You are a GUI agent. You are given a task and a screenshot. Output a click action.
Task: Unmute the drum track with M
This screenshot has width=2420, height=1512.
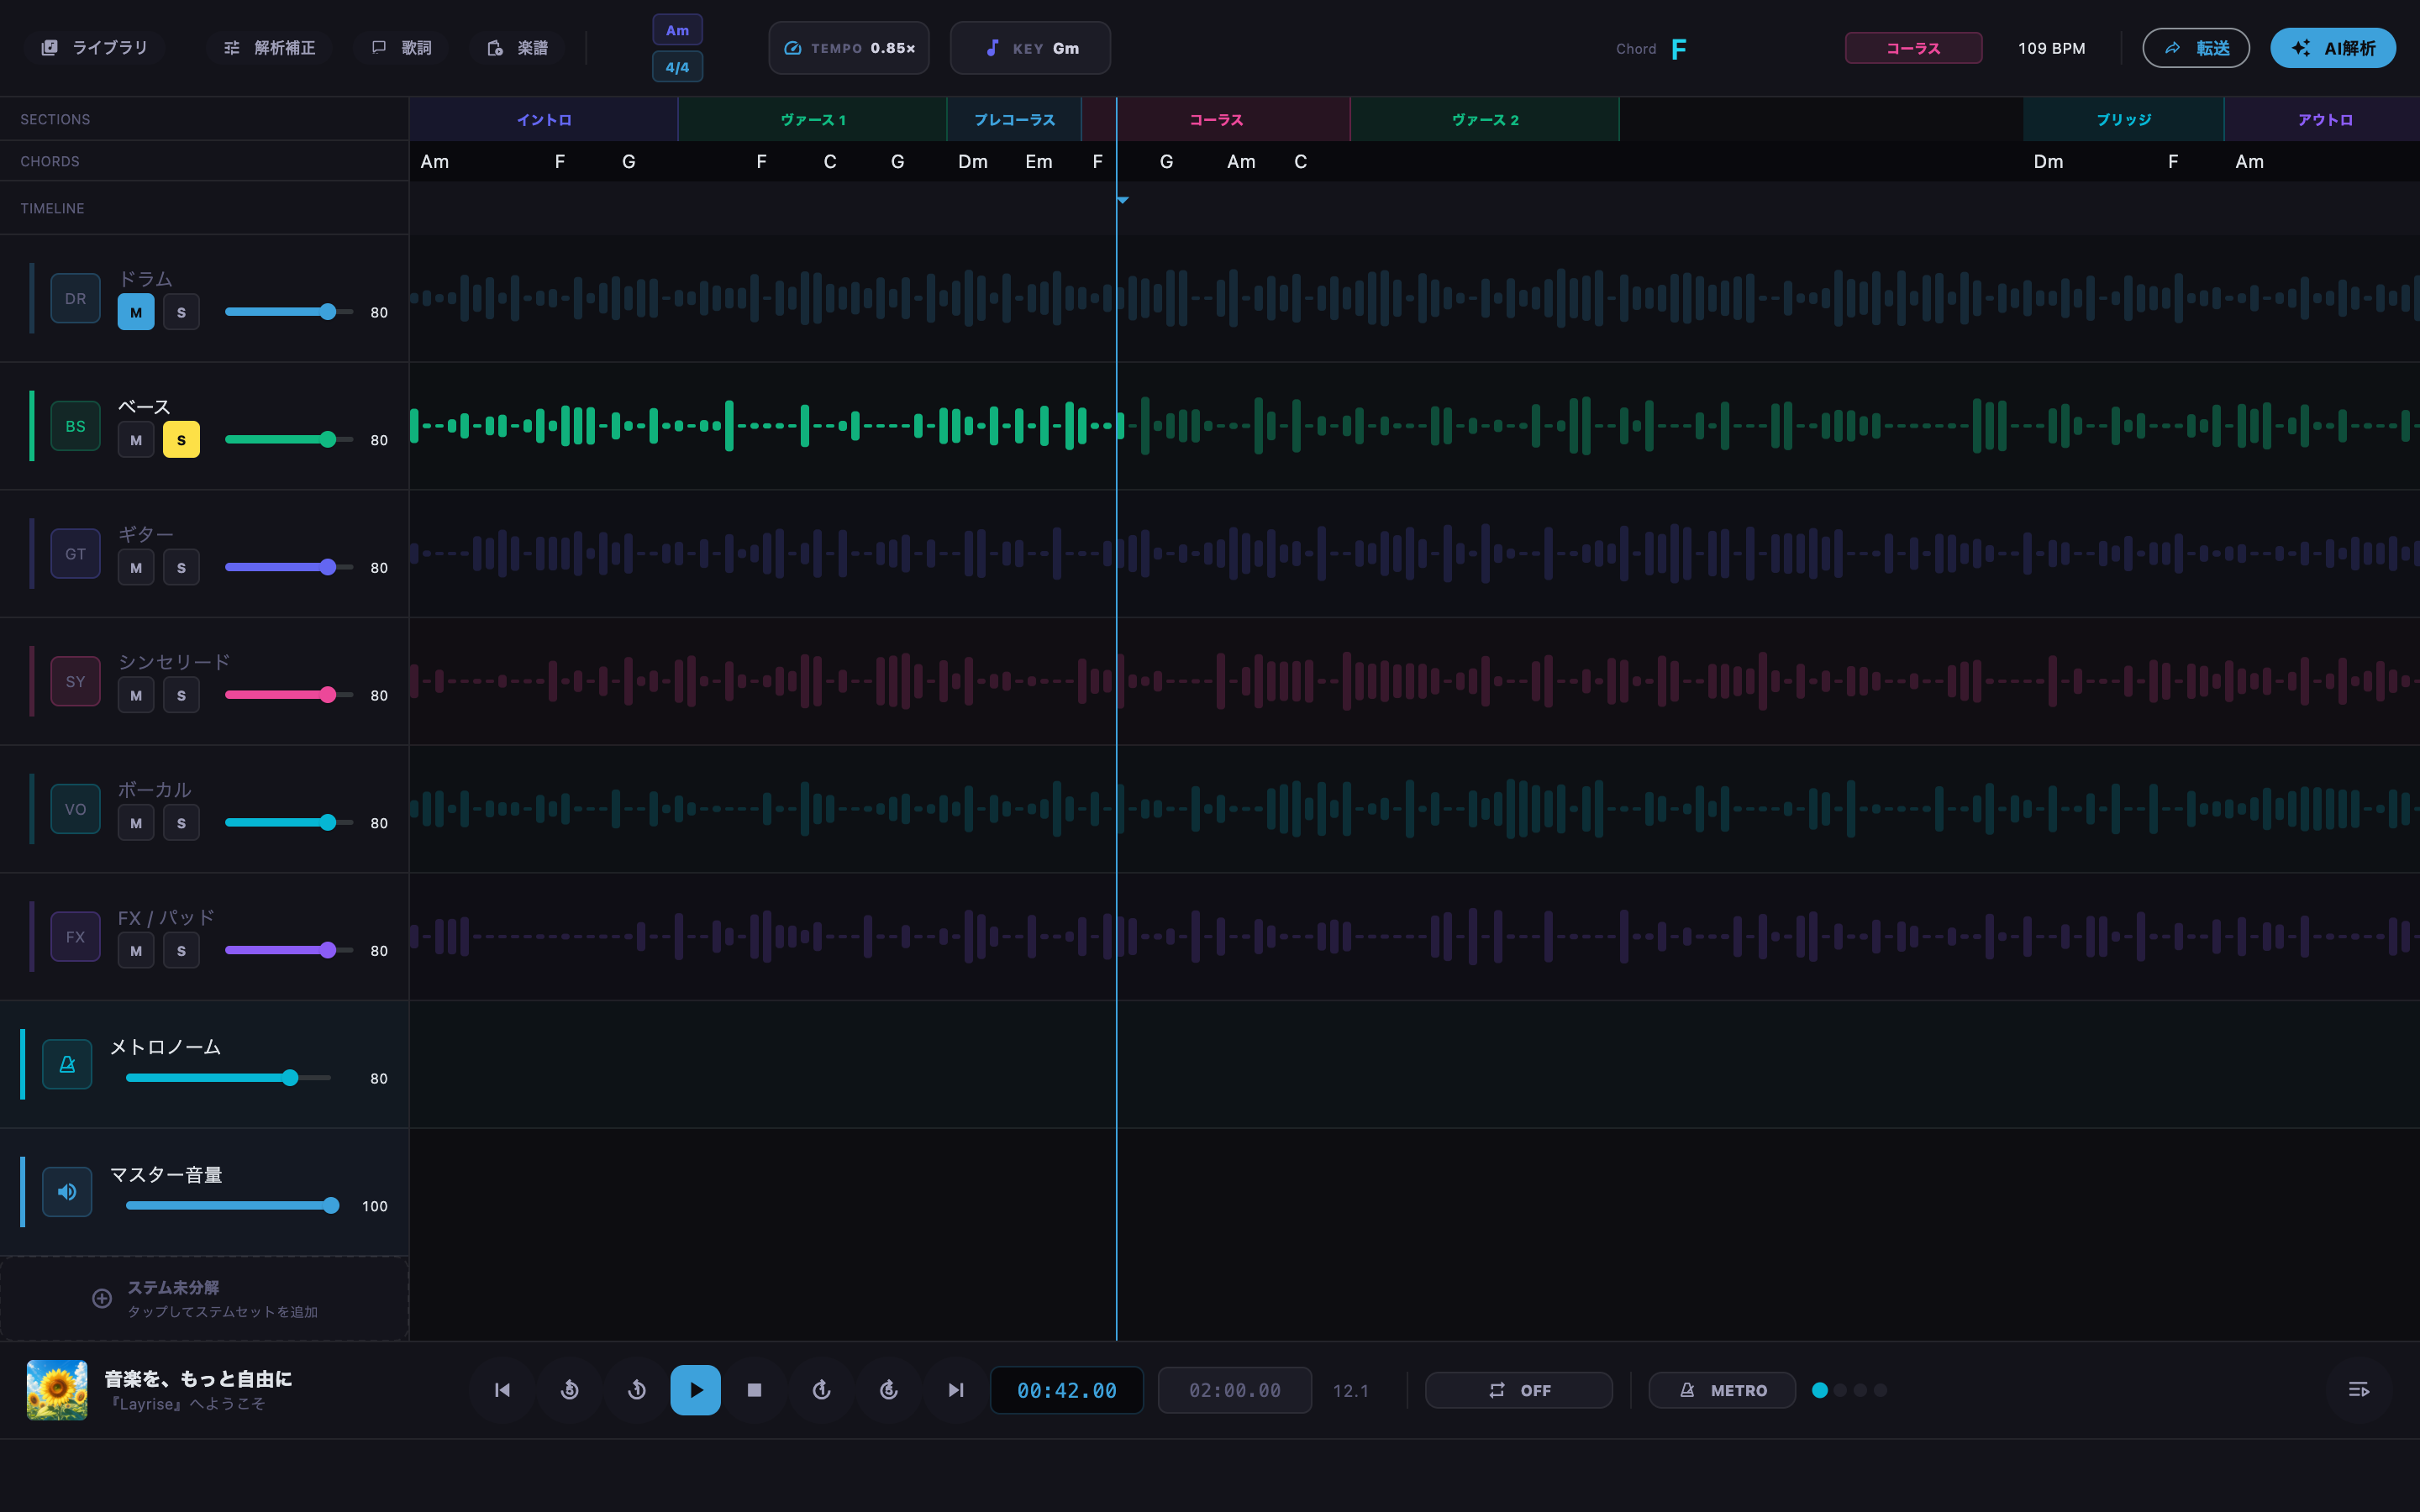tap(136, 312)
